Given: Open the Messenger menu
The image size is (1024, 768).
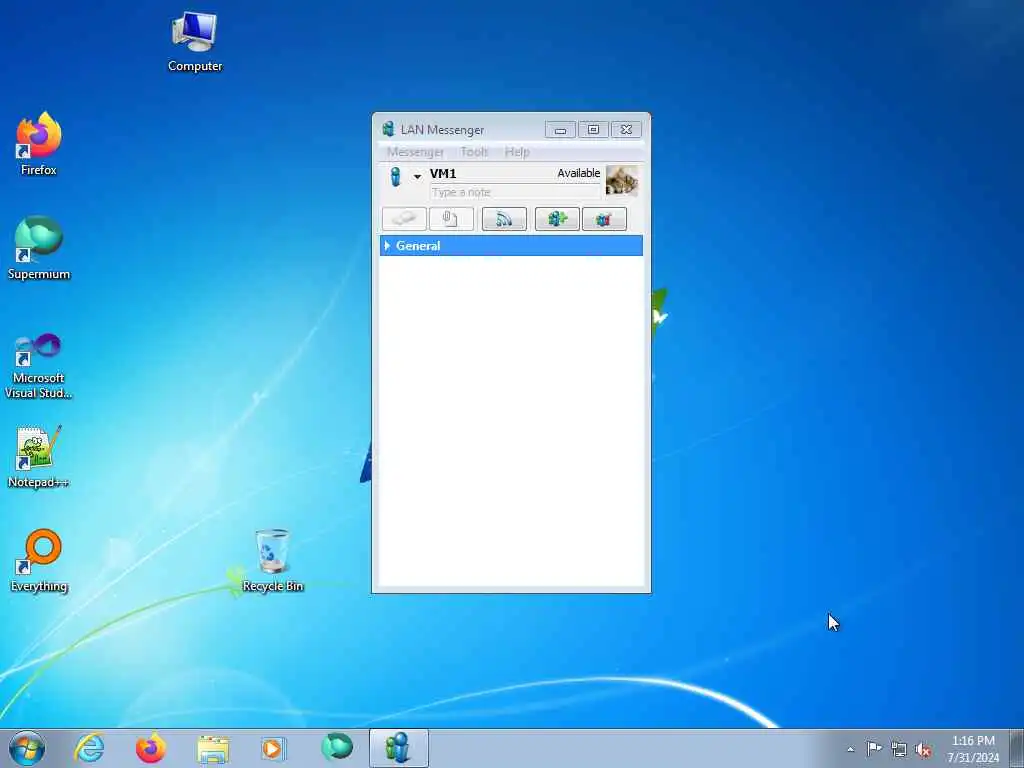Looking at the screenshot, I should click(415, 152).
